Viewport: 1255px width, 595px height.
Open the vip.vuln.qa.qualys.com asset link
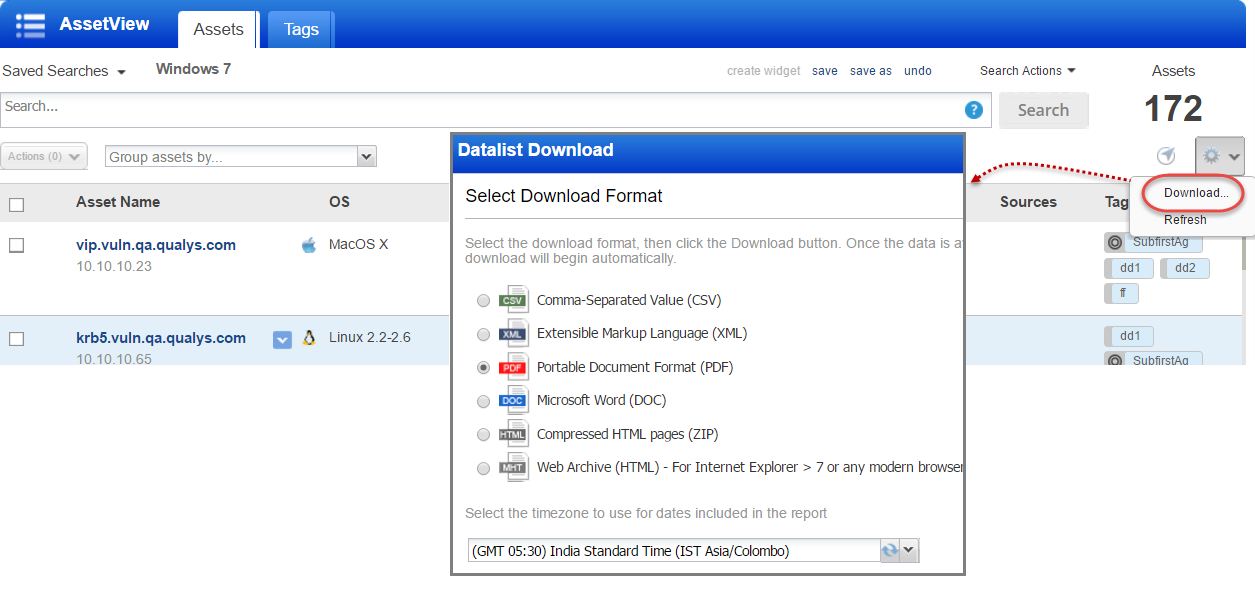[156, 245]
